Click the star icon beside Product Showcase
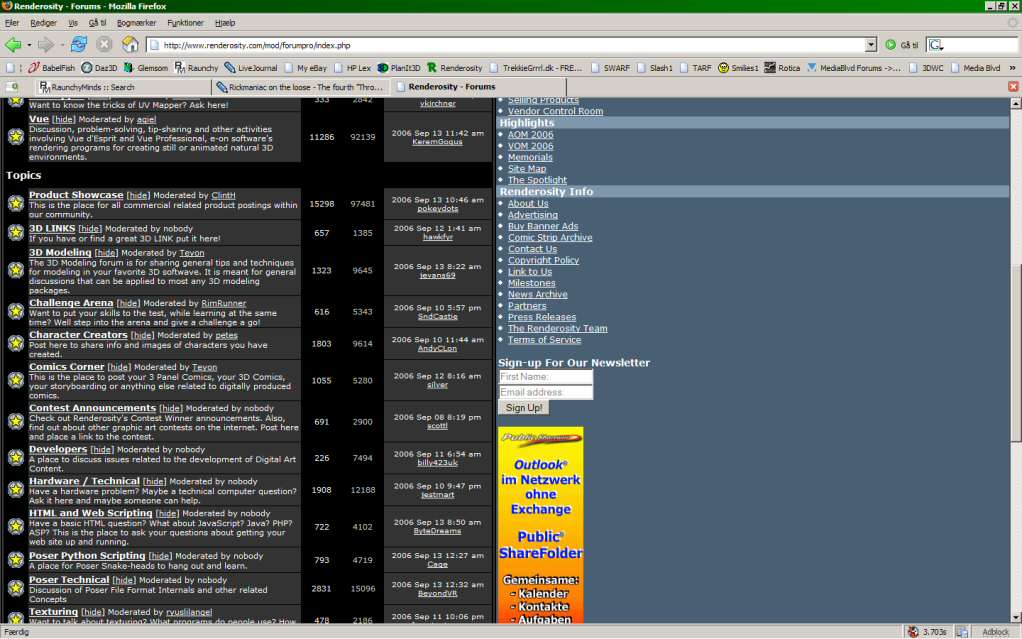This screenshot has width=1022, height=639. pyautogui.click(x=16, y=203)
